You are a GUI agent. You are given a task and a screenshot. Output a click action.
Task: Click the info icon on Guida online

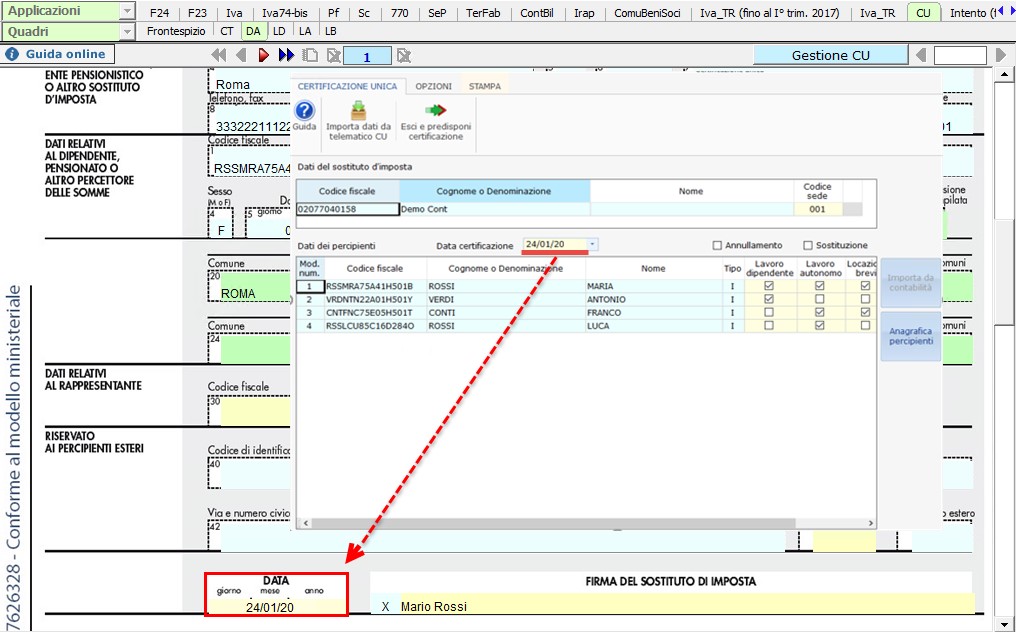[x=12, y=54]
